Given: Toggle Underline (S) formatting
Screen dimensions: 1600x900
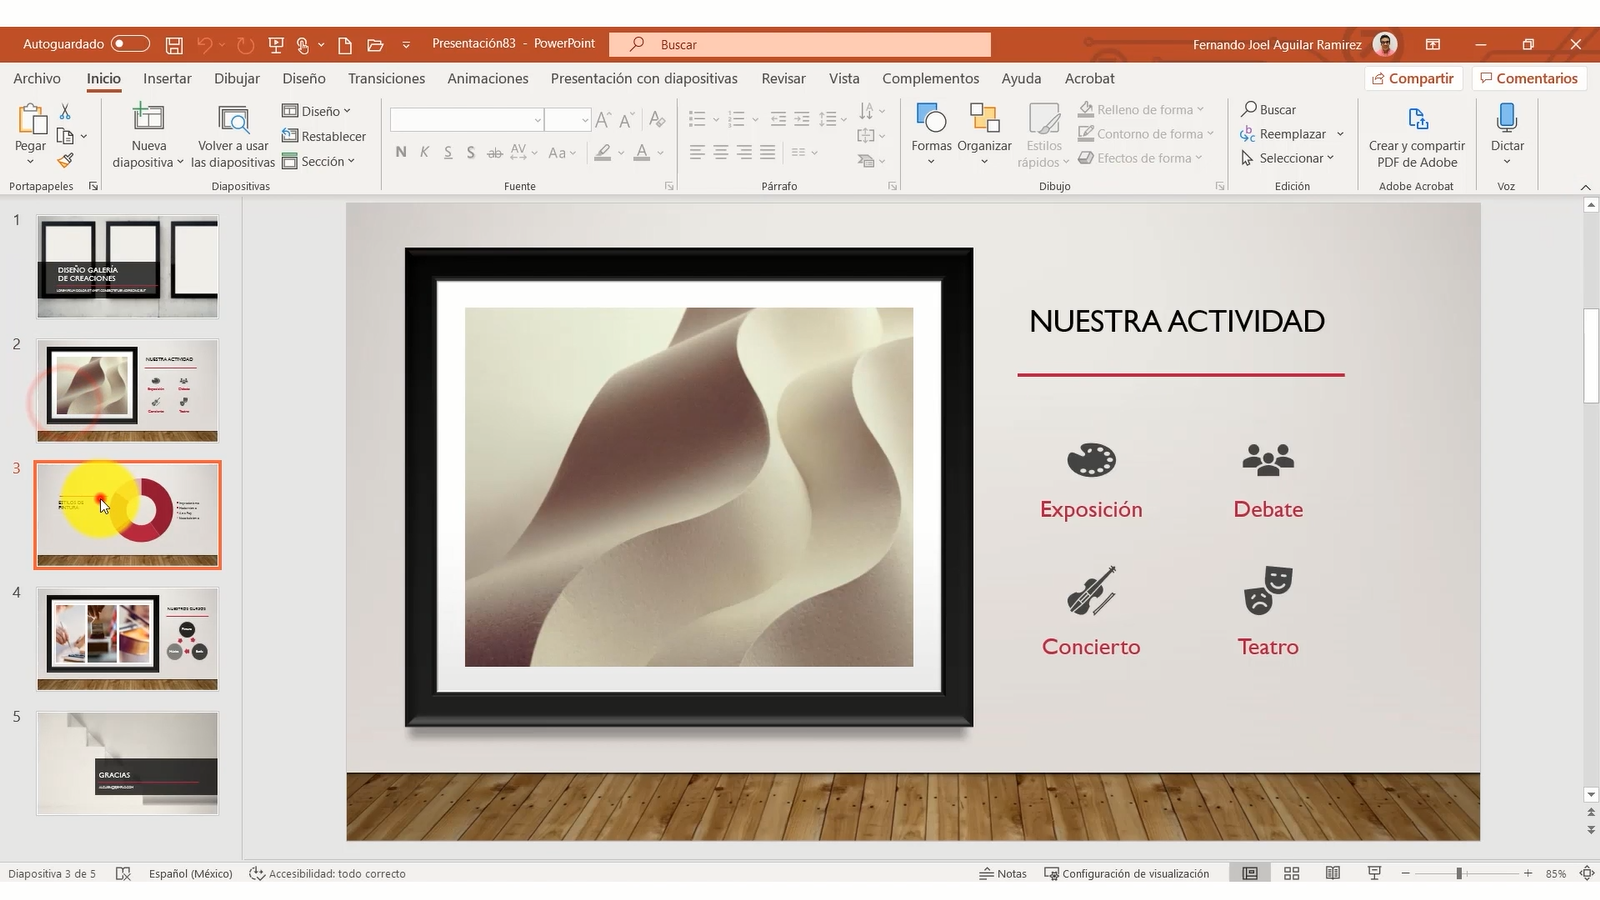Looking at the screenshot, I should point(447,152).
